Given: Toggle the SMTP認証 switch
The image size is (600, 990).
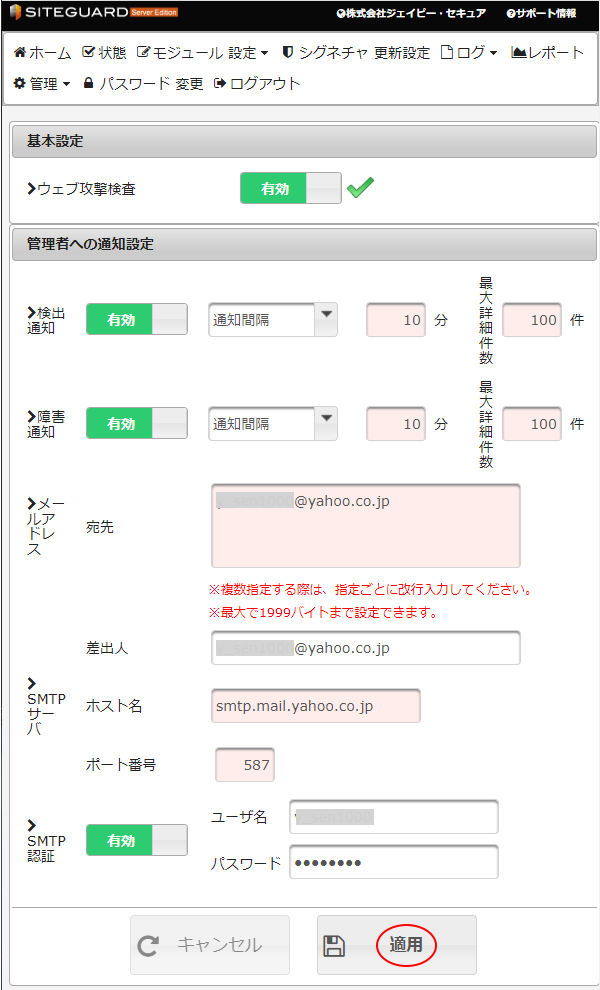Looking at the screenshot, I should click(136, 840).
